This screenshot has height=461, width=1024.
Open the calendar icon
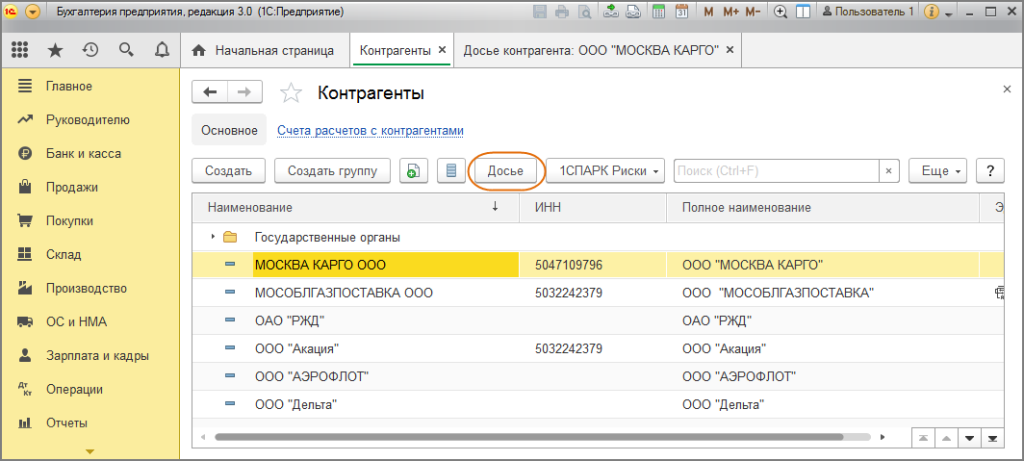681,12
